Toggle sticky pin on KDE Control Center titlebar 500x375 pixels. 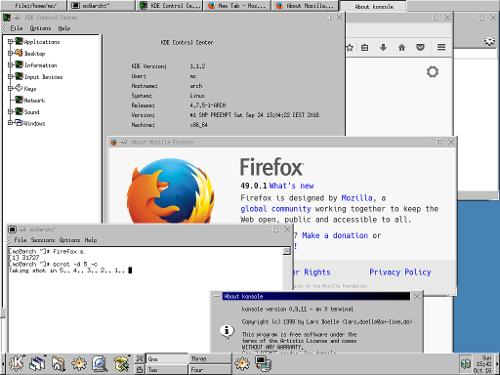tap(17, 18)
